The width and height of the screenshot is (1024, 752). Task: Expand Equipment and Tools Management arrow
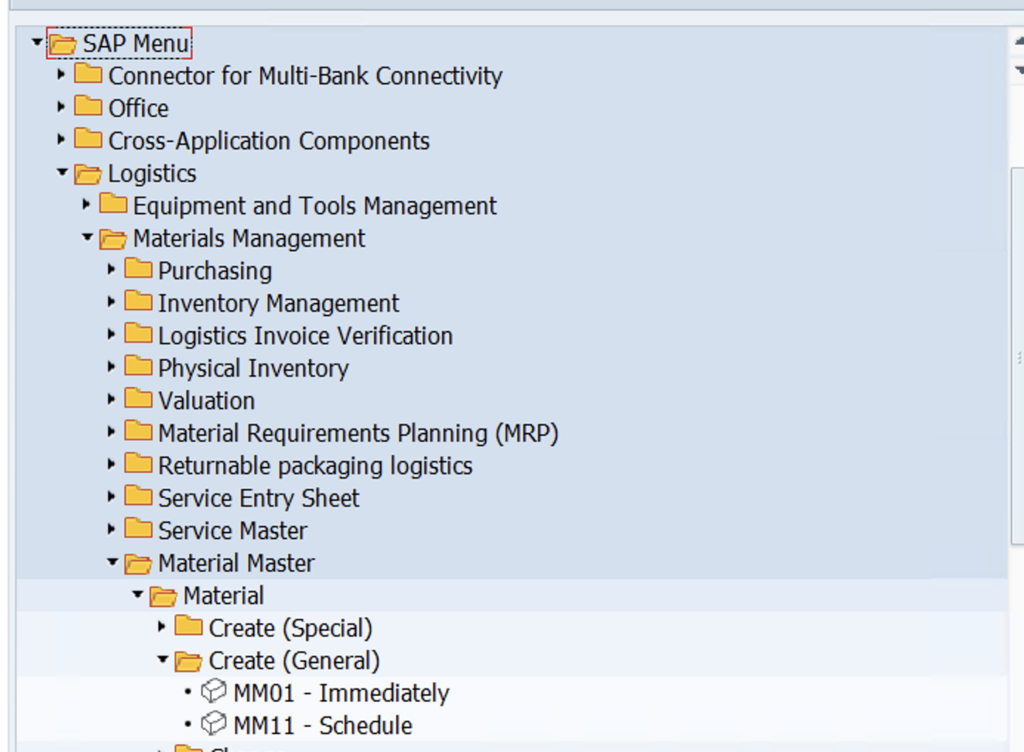pos(86,204)
